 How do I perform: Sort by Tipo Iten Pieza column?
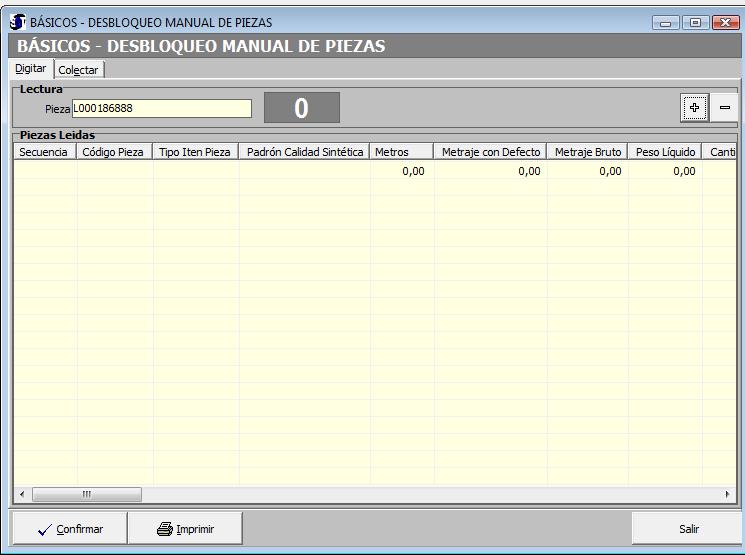tap(196, 152)
